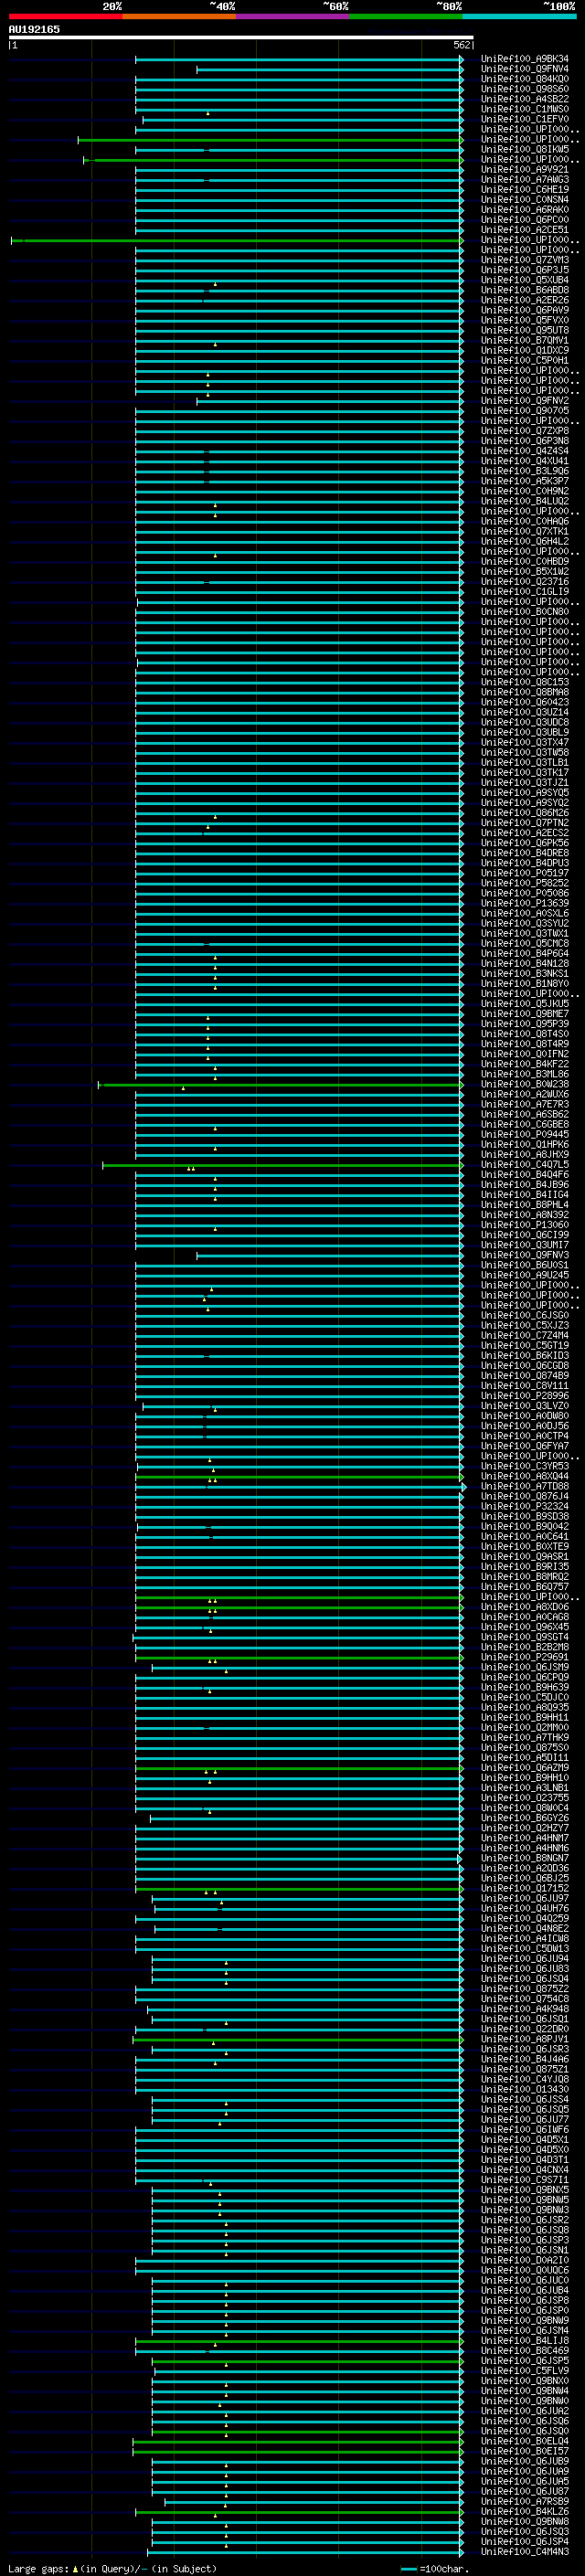Select hit label UniRef100_C5P0H1
The height and width of the screenshot is (2576, 585).
pos(525,360)
